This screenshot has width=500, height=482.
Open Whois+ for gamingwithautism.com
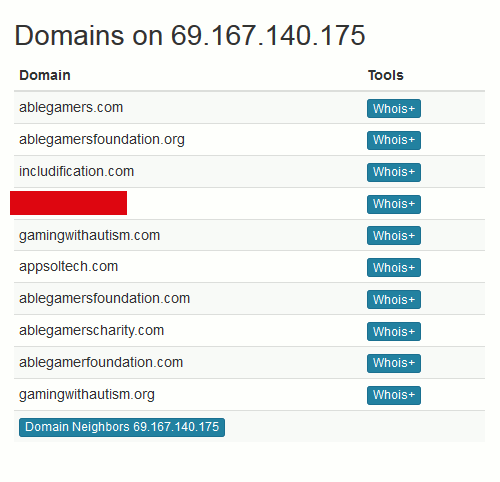(x=394, y=236)
